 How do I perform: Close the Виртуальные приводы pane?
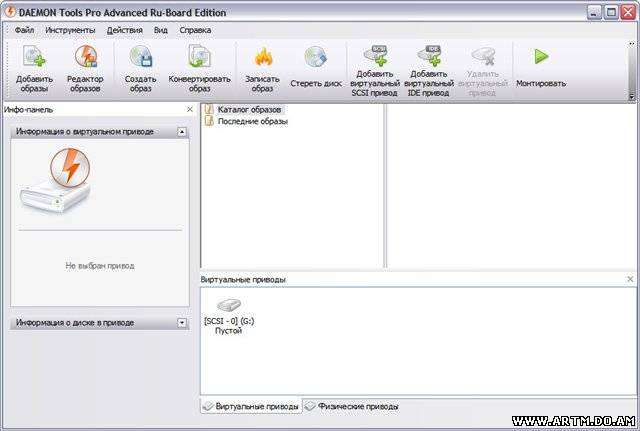630,279
